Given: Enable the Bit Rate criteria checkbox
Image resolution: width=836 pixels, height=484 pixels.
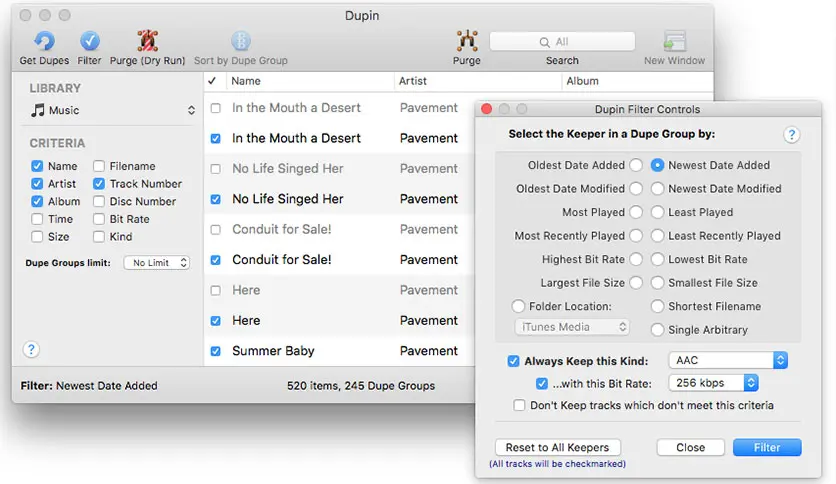Looking at the screenshot, I should pos(99,219).
